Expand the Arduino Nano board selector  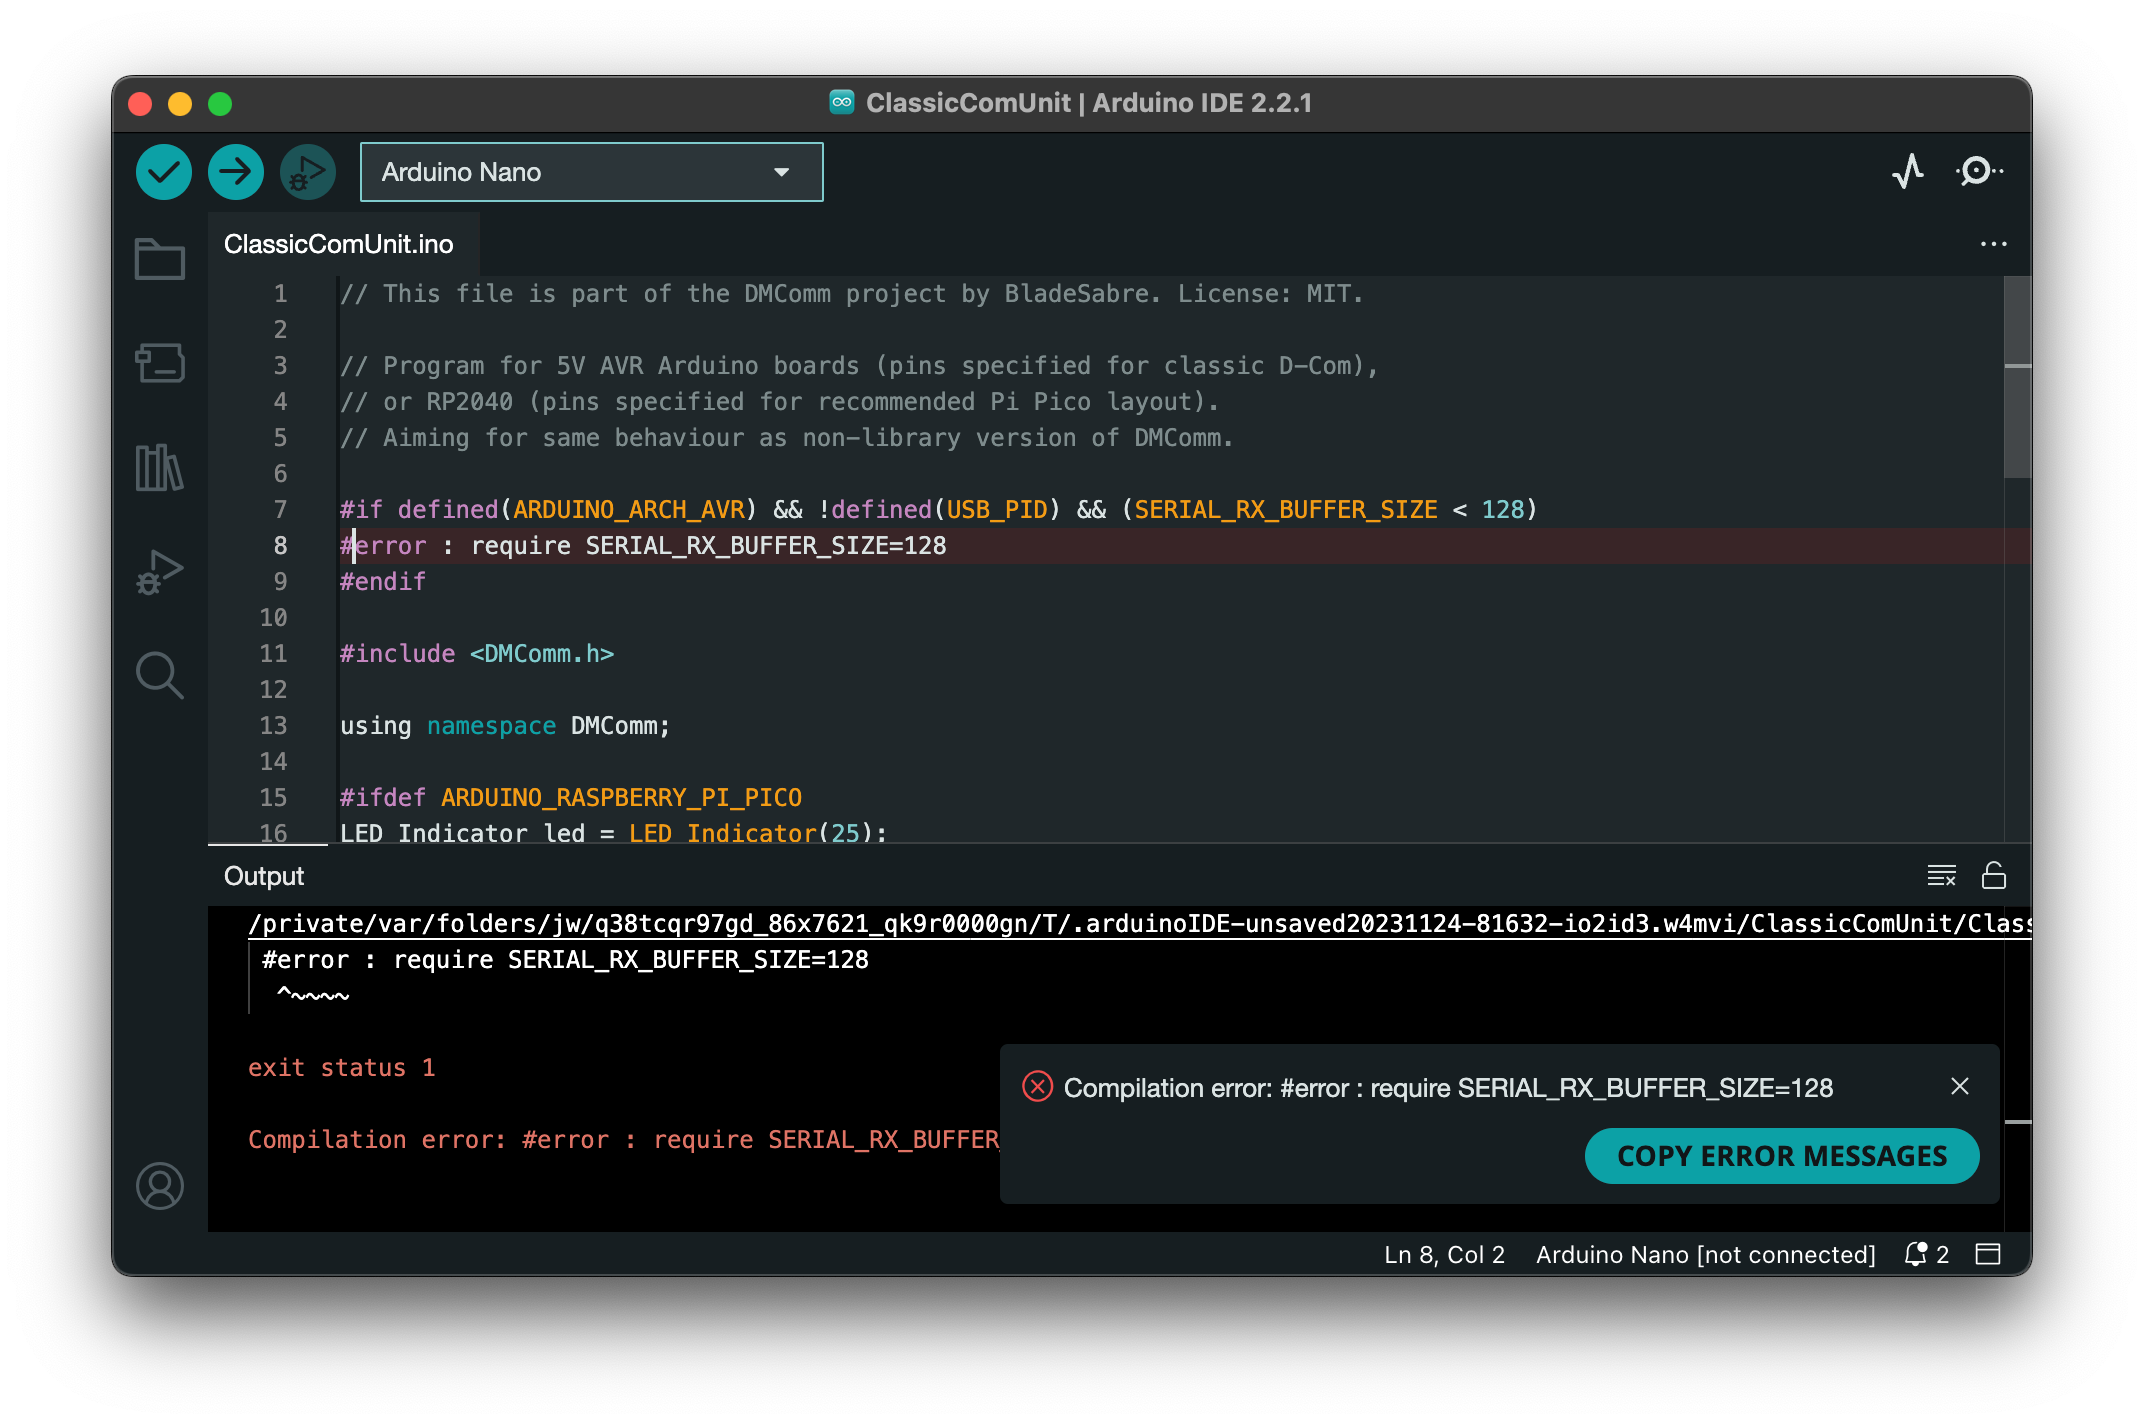[591, 172]
